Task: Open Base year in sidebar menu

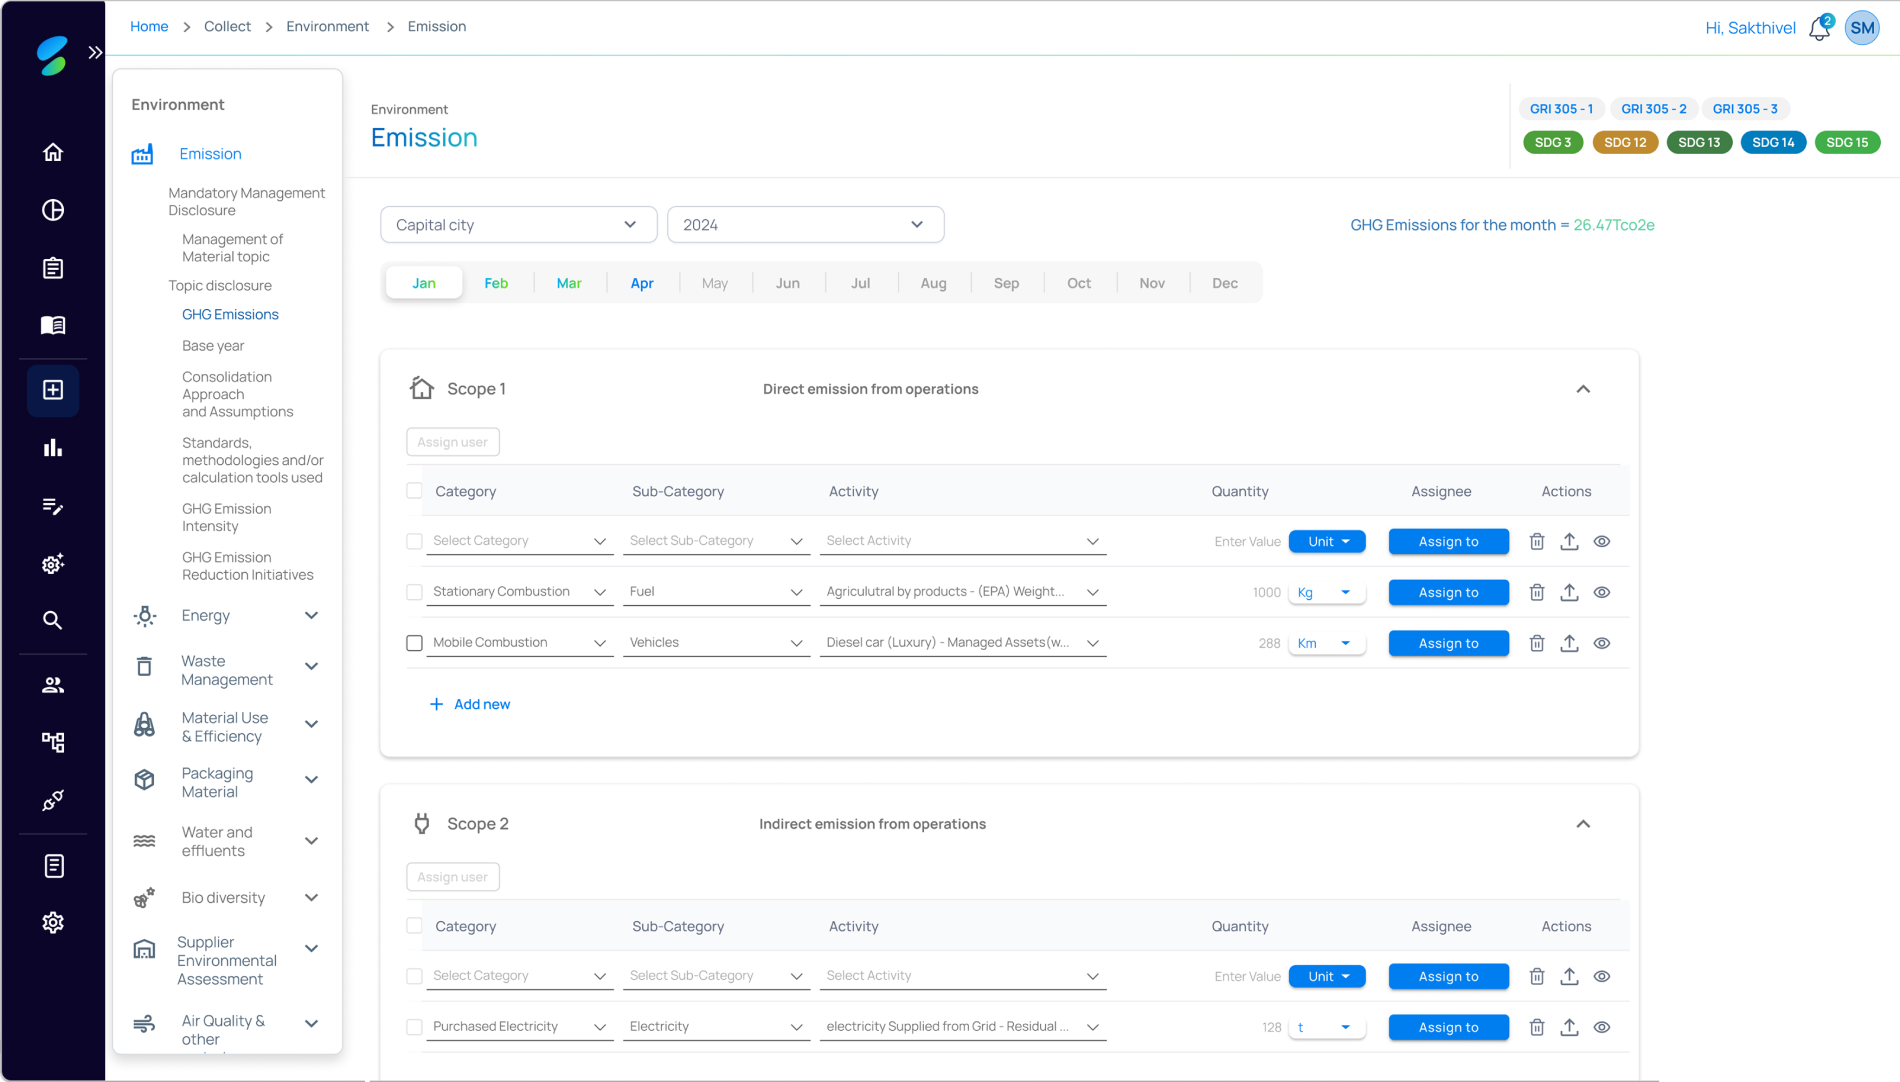Action: tap(213, 346)
